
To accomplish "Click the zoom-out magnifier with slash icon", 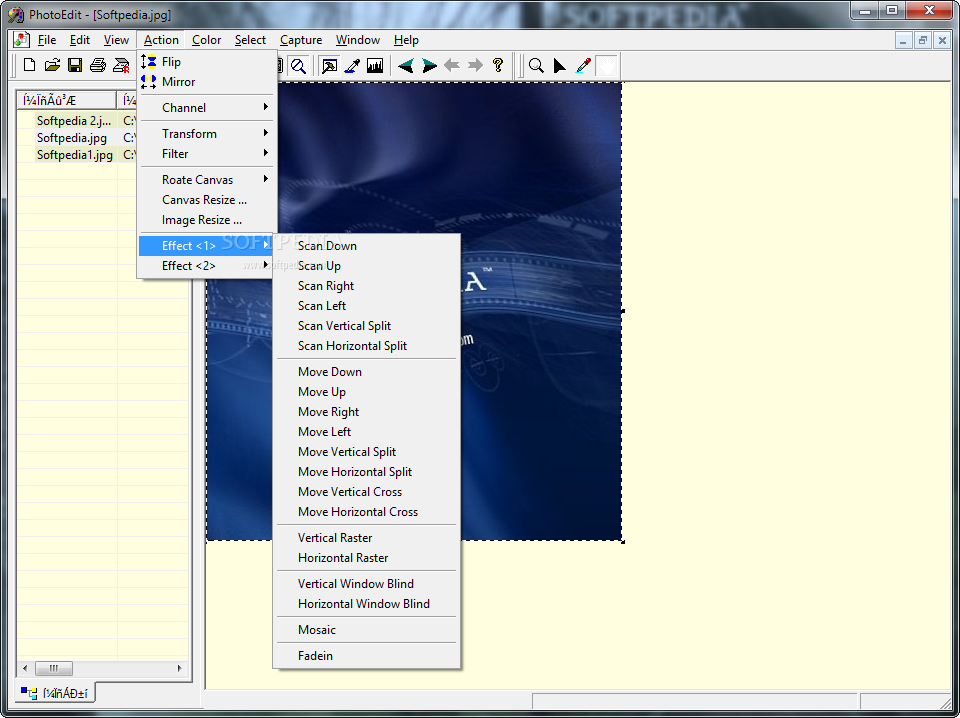I will tap(298, 65).
